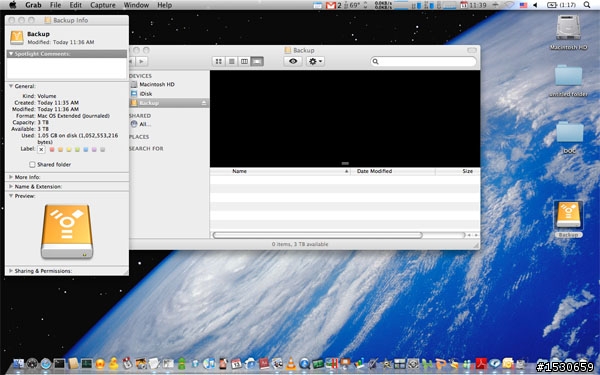Open Adobe Acrobat from the Dock

pyautogui.click(x=481, y=364)
